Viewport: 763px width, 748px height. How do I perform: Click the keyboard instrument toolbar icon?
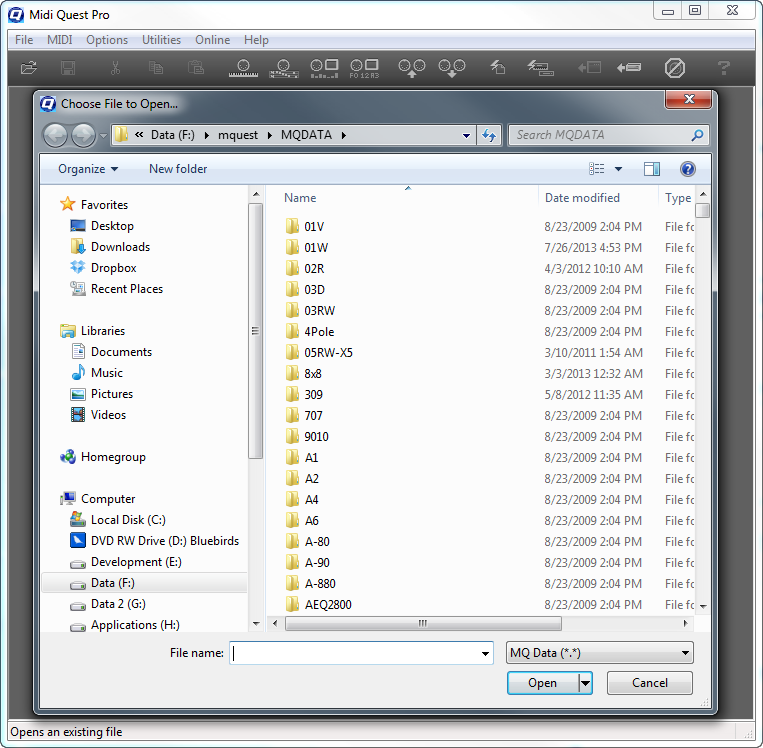click(243, 68)
